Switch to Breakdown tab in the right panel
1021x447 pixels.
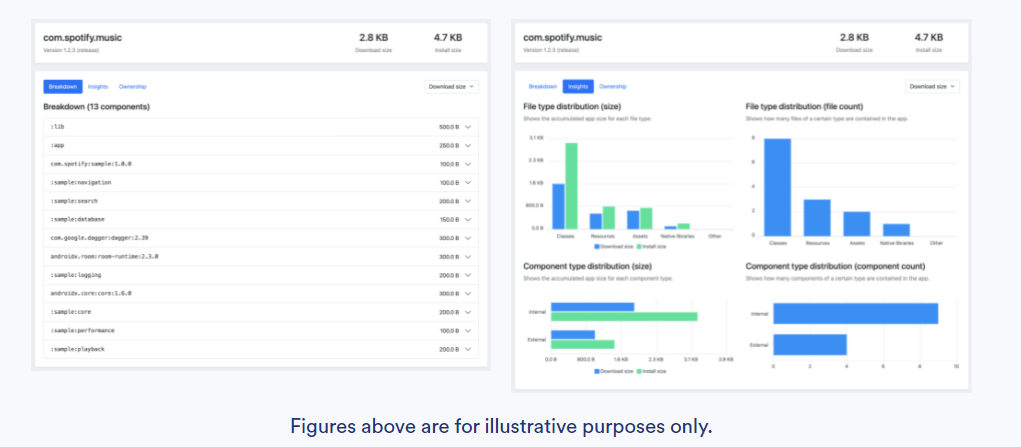tap(543, 87)
